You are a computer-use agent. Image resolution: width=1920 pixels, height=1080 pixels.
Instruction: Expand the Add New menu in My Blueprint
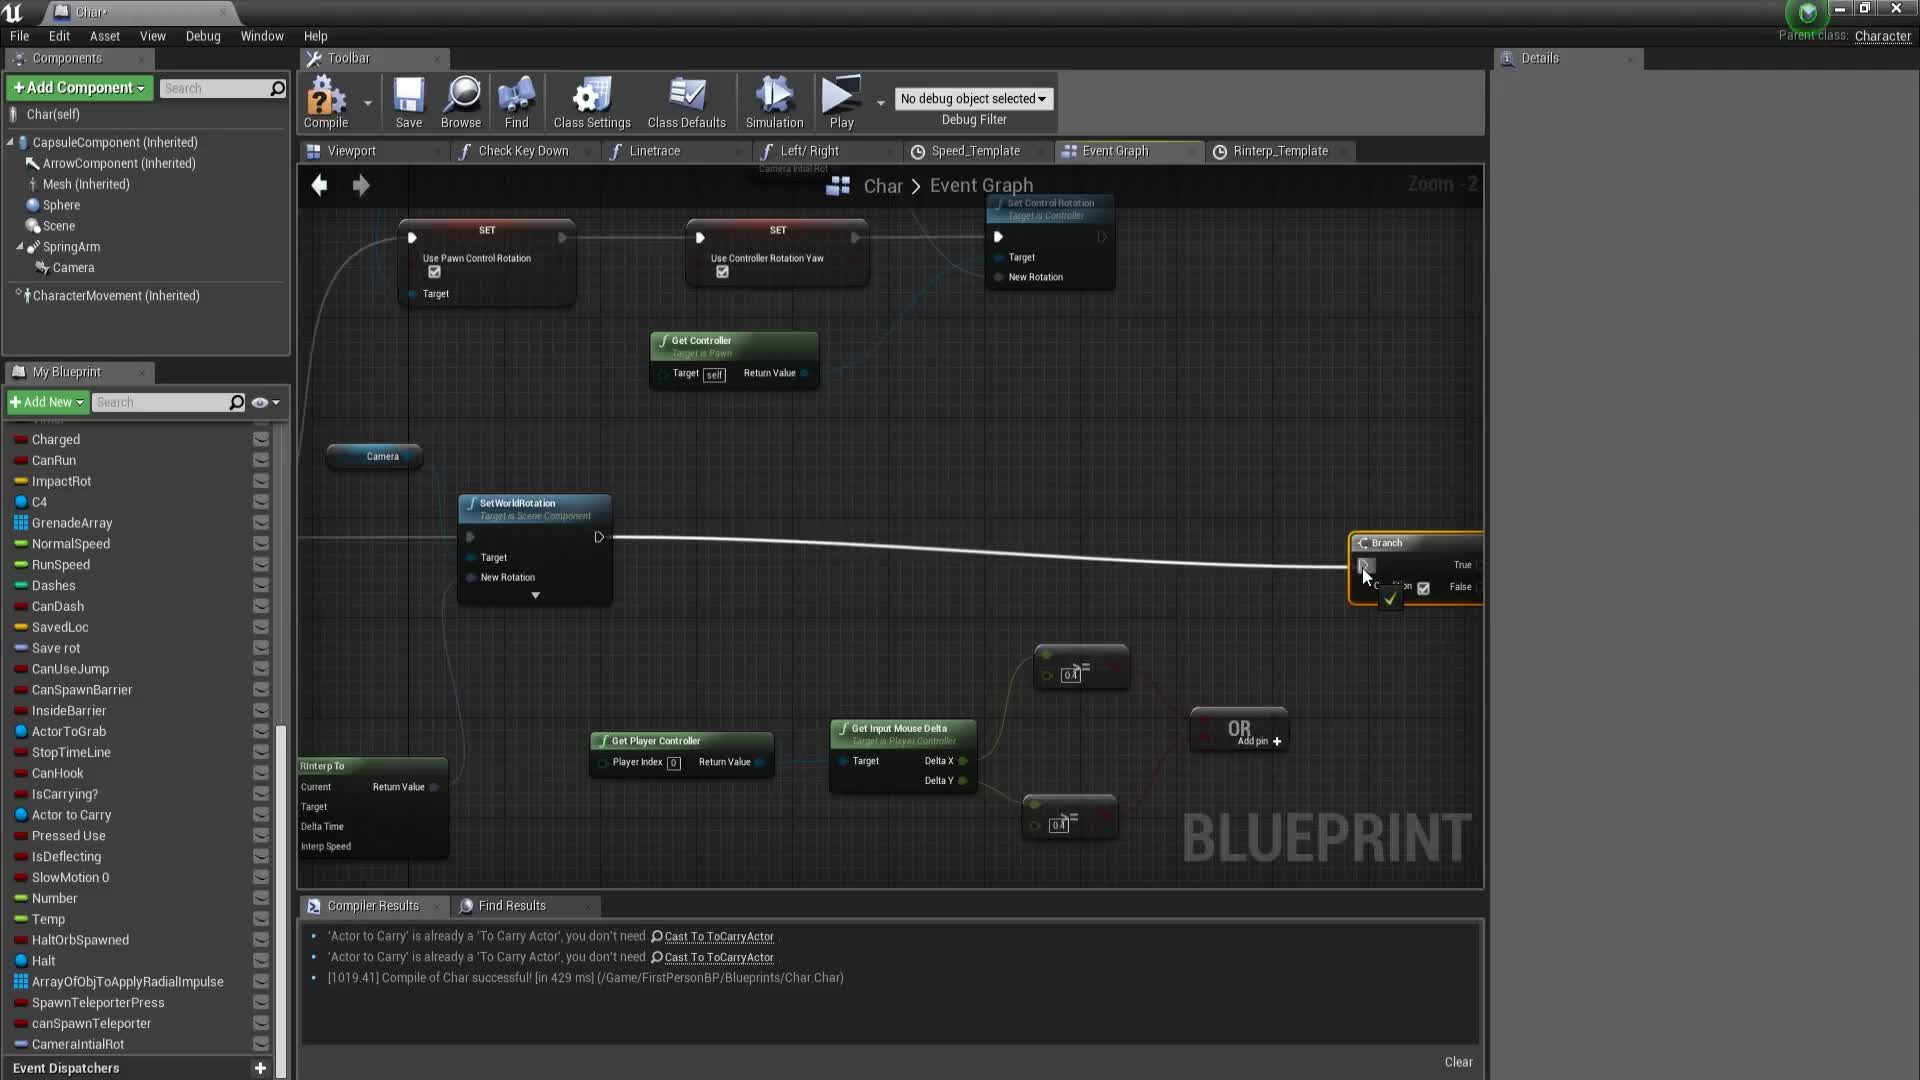(x=47, y=401)
